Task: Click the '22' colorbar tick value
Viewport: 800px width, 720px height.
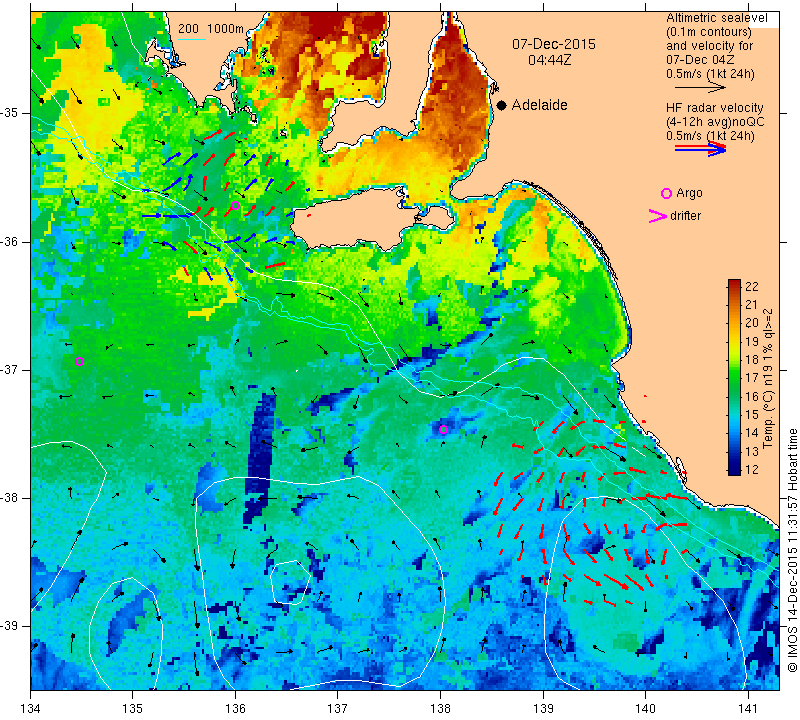Action: [x=752, y=286]
